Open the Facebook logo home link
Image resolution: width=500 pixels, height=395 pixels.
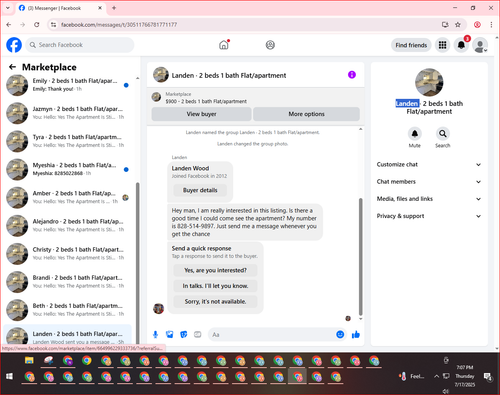(x=14, y=45)
